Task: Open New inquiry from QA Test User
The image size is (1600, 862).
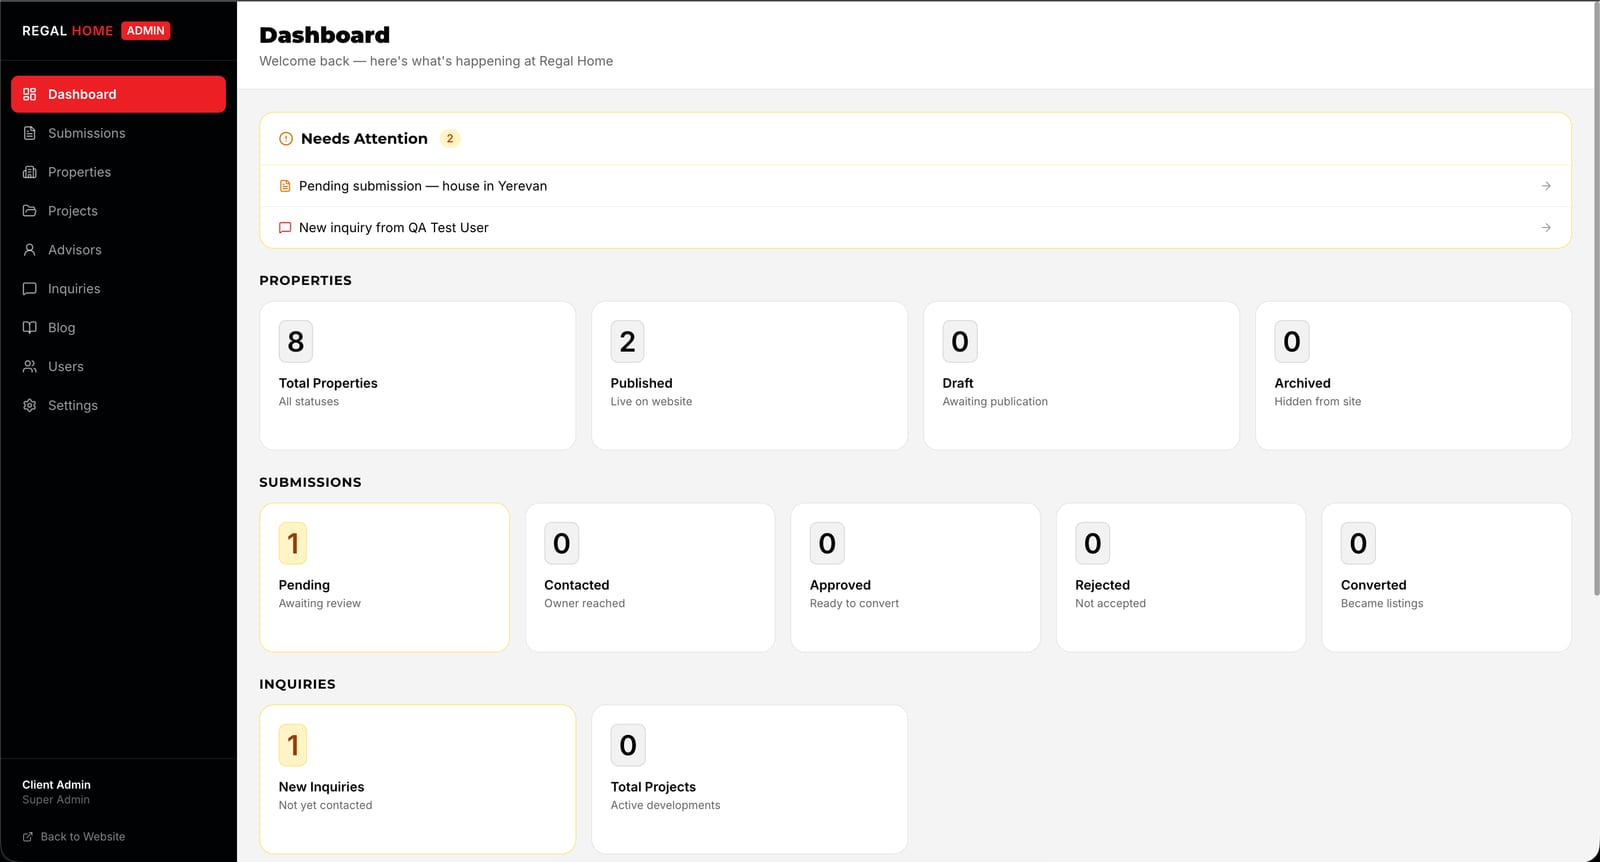Action: pos(915,228)
